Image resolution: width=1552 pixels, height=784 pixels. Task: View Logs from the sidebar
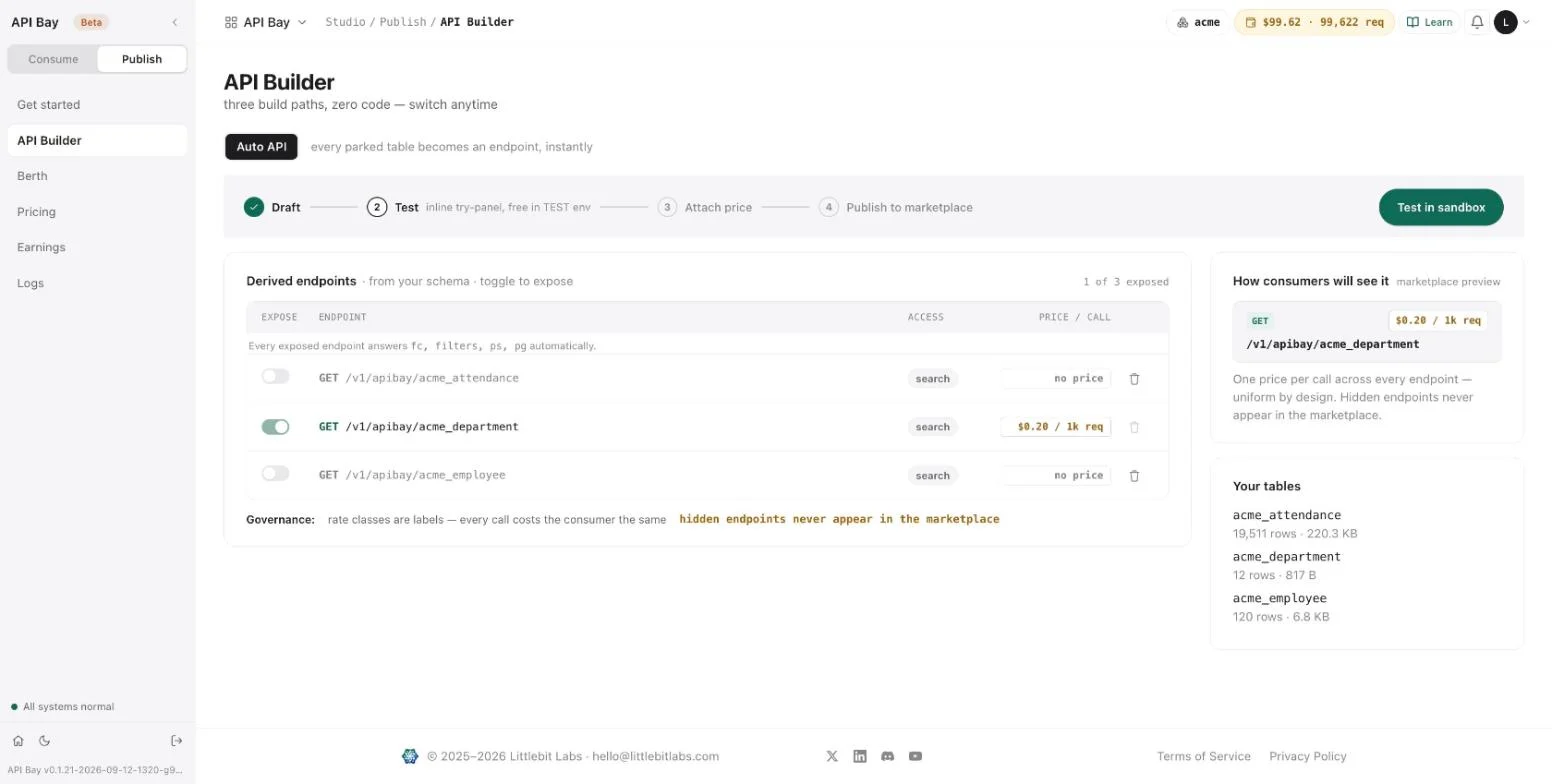pyautogui.click(x=97, y=283)
